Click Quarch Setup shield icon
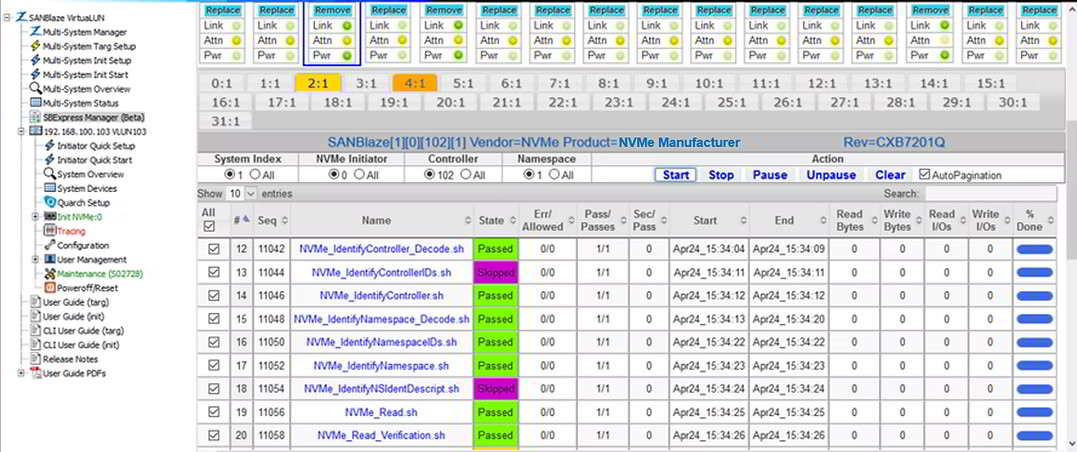The height and width of the screenshot is (452, 1077). click(50, 203)
